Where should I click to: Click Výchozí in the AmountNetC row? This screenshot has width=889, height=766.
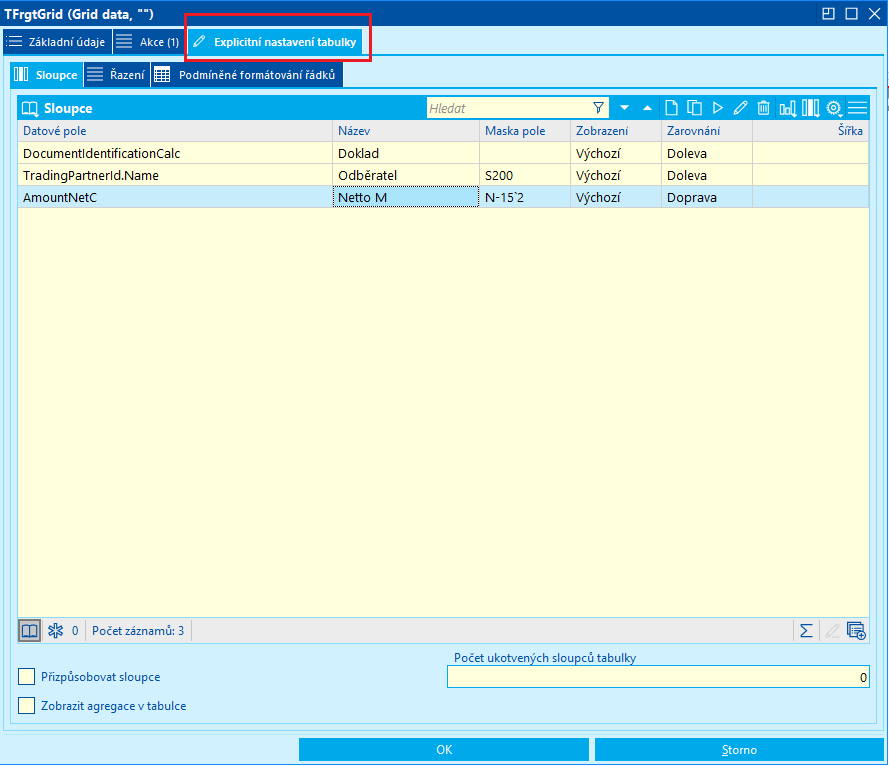point(616,197)
